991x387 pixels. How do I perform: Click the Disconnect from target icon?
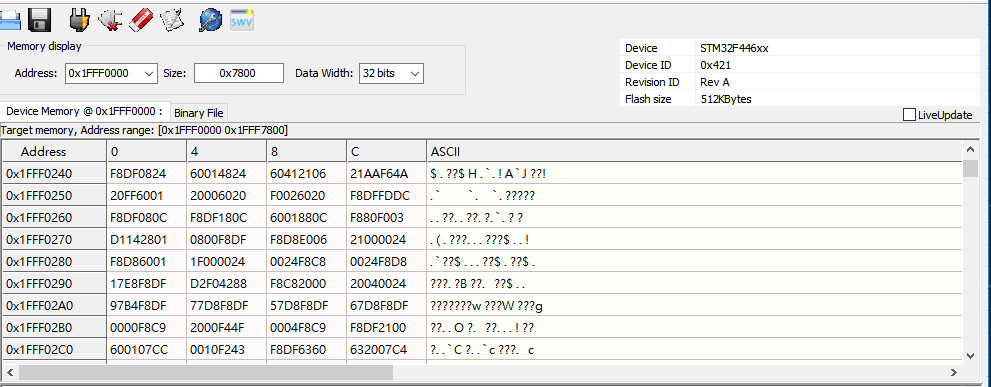(x=111, y=20)
